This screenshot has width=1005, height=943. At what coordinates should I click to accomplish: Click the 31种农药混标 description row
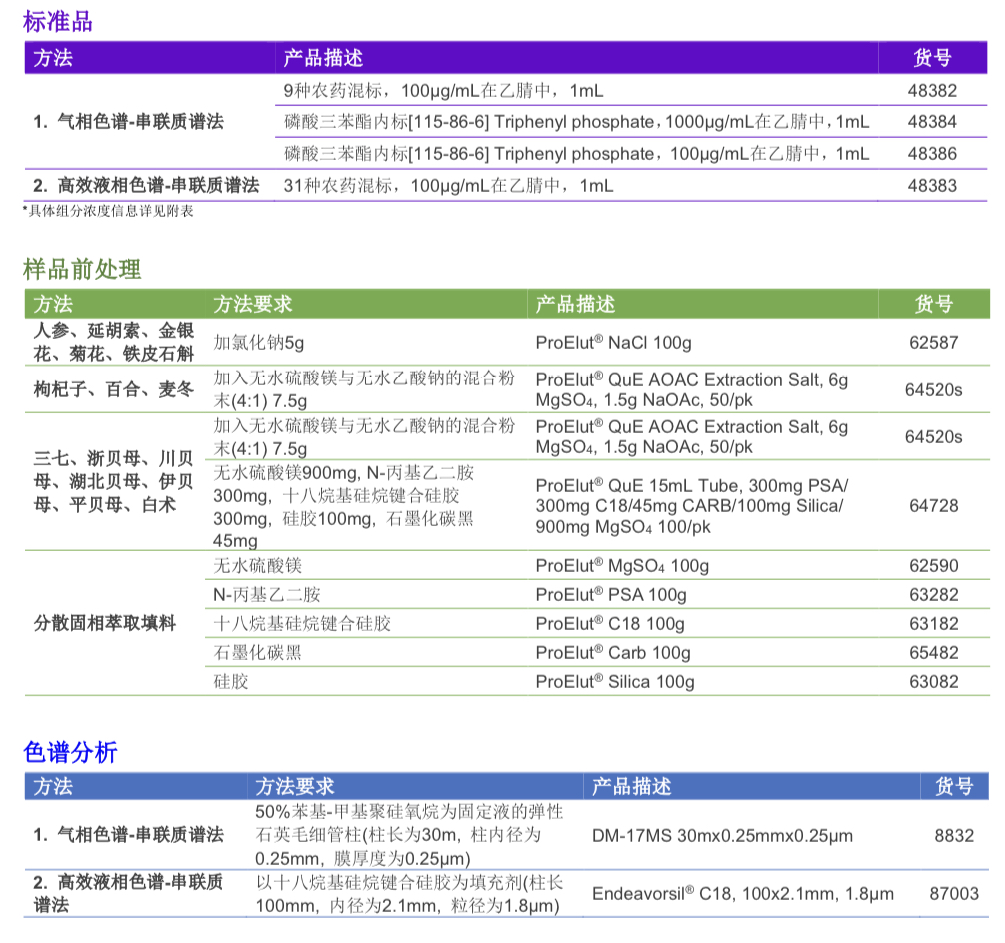(448, 185)
